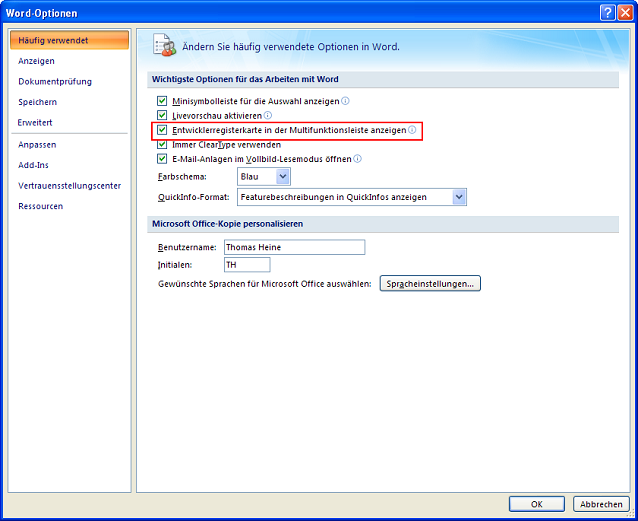Uncheck Entwicklerregisterkarte in der Multifunktionsleiste anzeigen
The width and height of the screenshot is (638, 521).
tap(162, 130)
